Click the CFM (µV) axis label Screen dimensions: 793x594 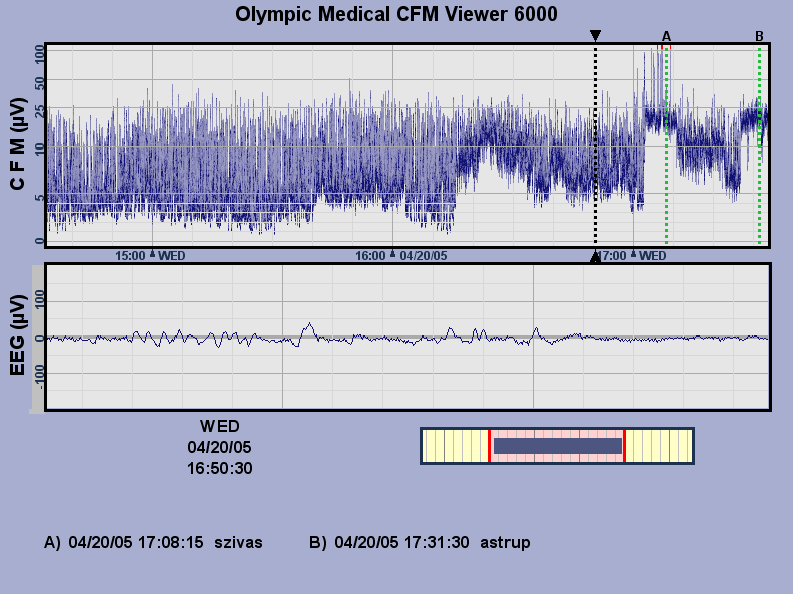pos(18,144)
